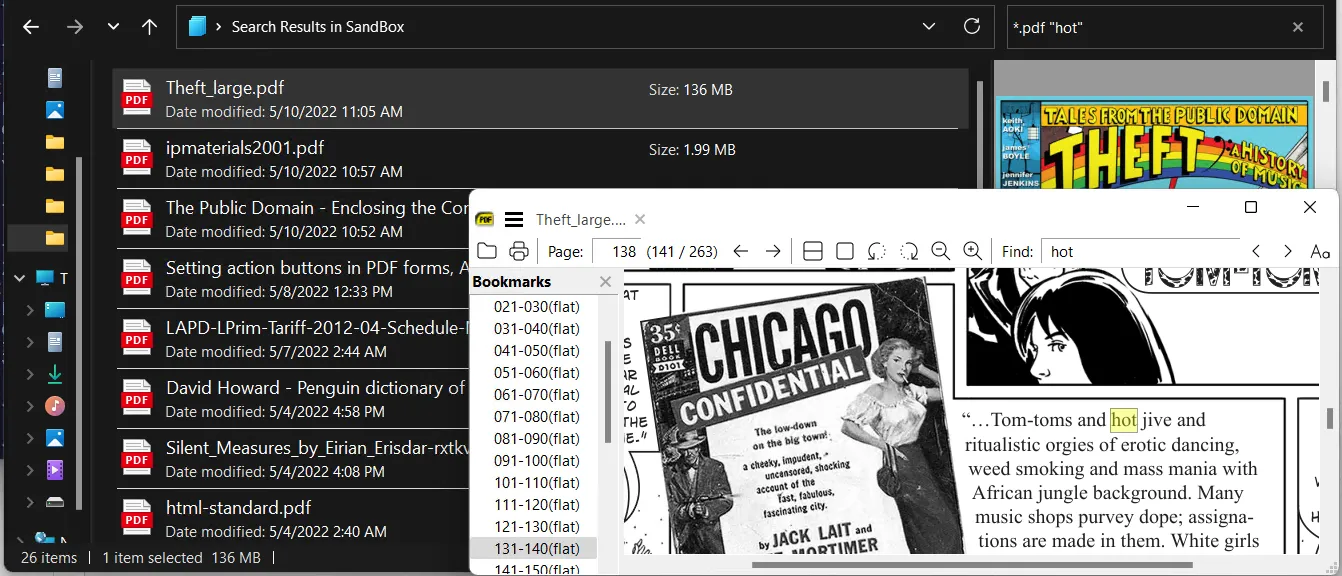Close the Theft_large tab in PDF viewer
1342x576 pixels.
[x=640, y=219]
